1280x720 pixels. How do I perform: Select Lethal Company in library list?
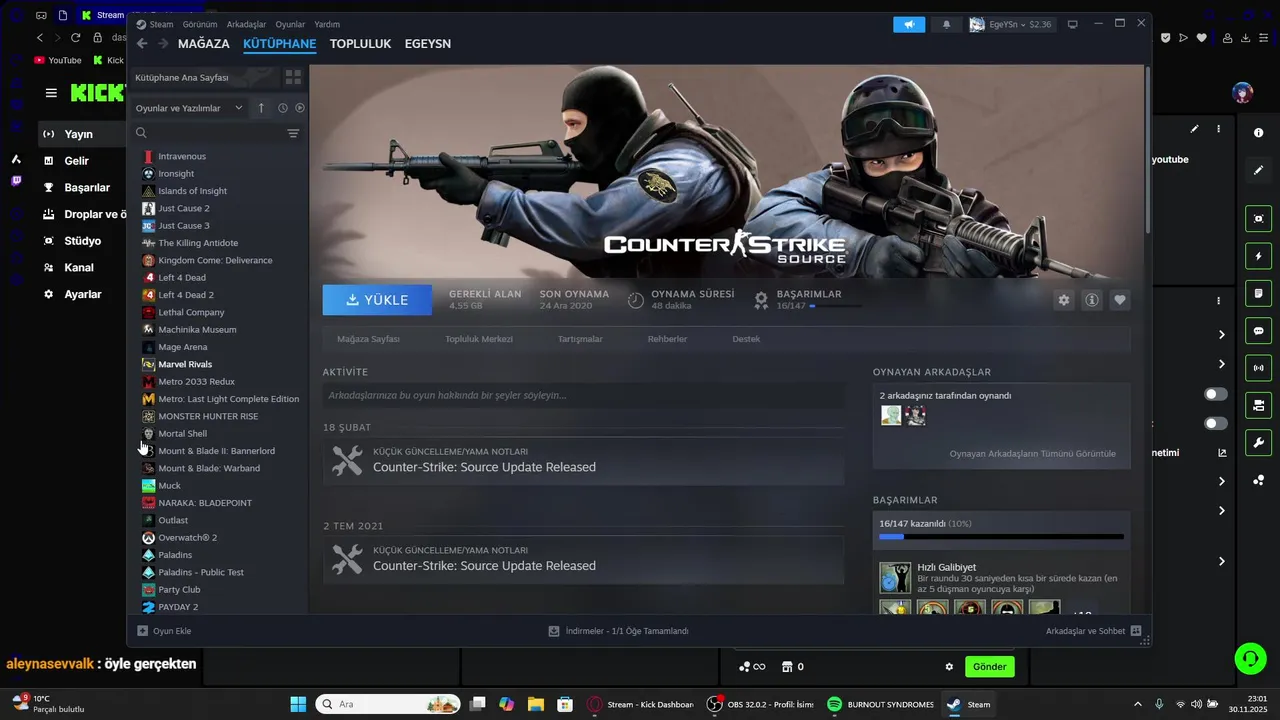(x=191, y=312)
